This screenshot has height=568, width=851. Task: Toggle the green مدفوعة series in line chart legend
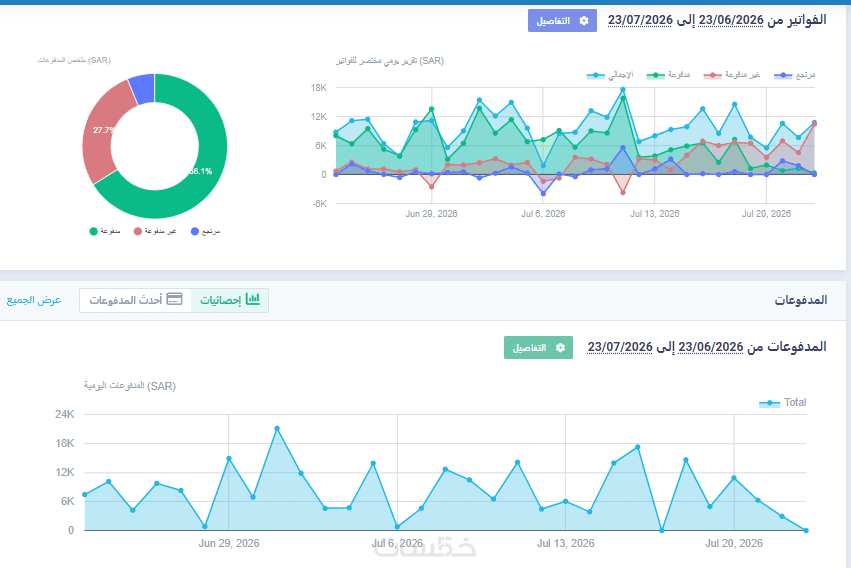[668, 75]
